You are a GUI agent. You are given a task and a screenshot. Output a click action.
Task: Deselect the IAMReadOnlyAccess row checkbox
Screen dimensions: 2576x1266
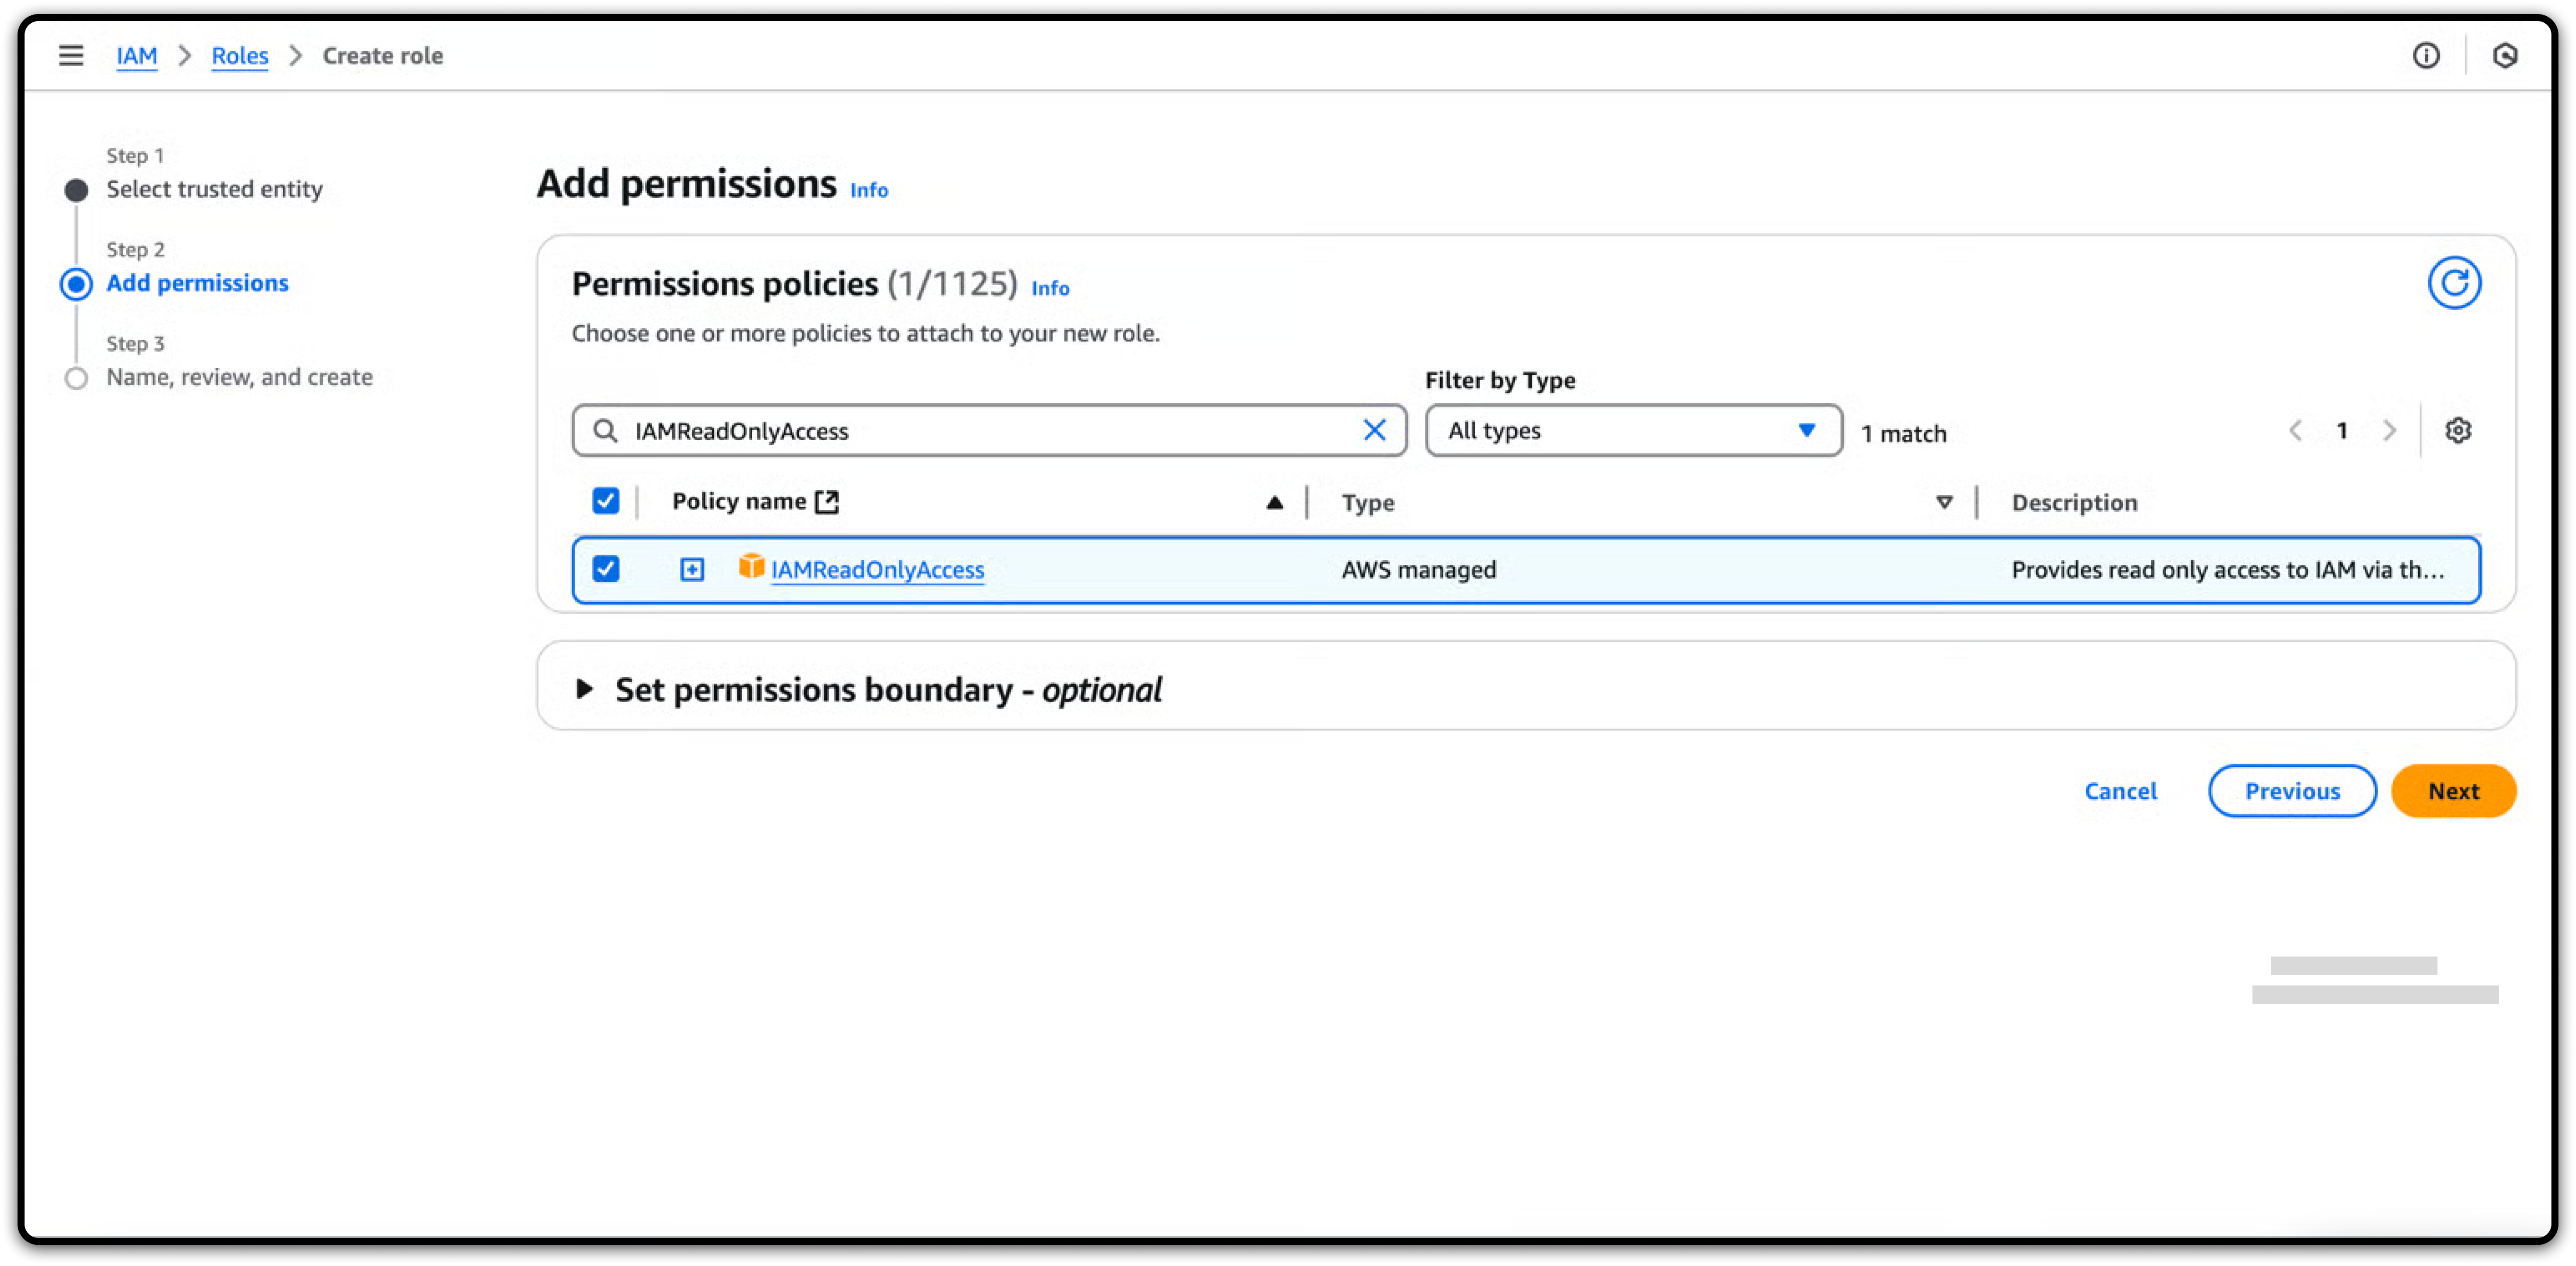pyautogui.click(x=606, y=569)
